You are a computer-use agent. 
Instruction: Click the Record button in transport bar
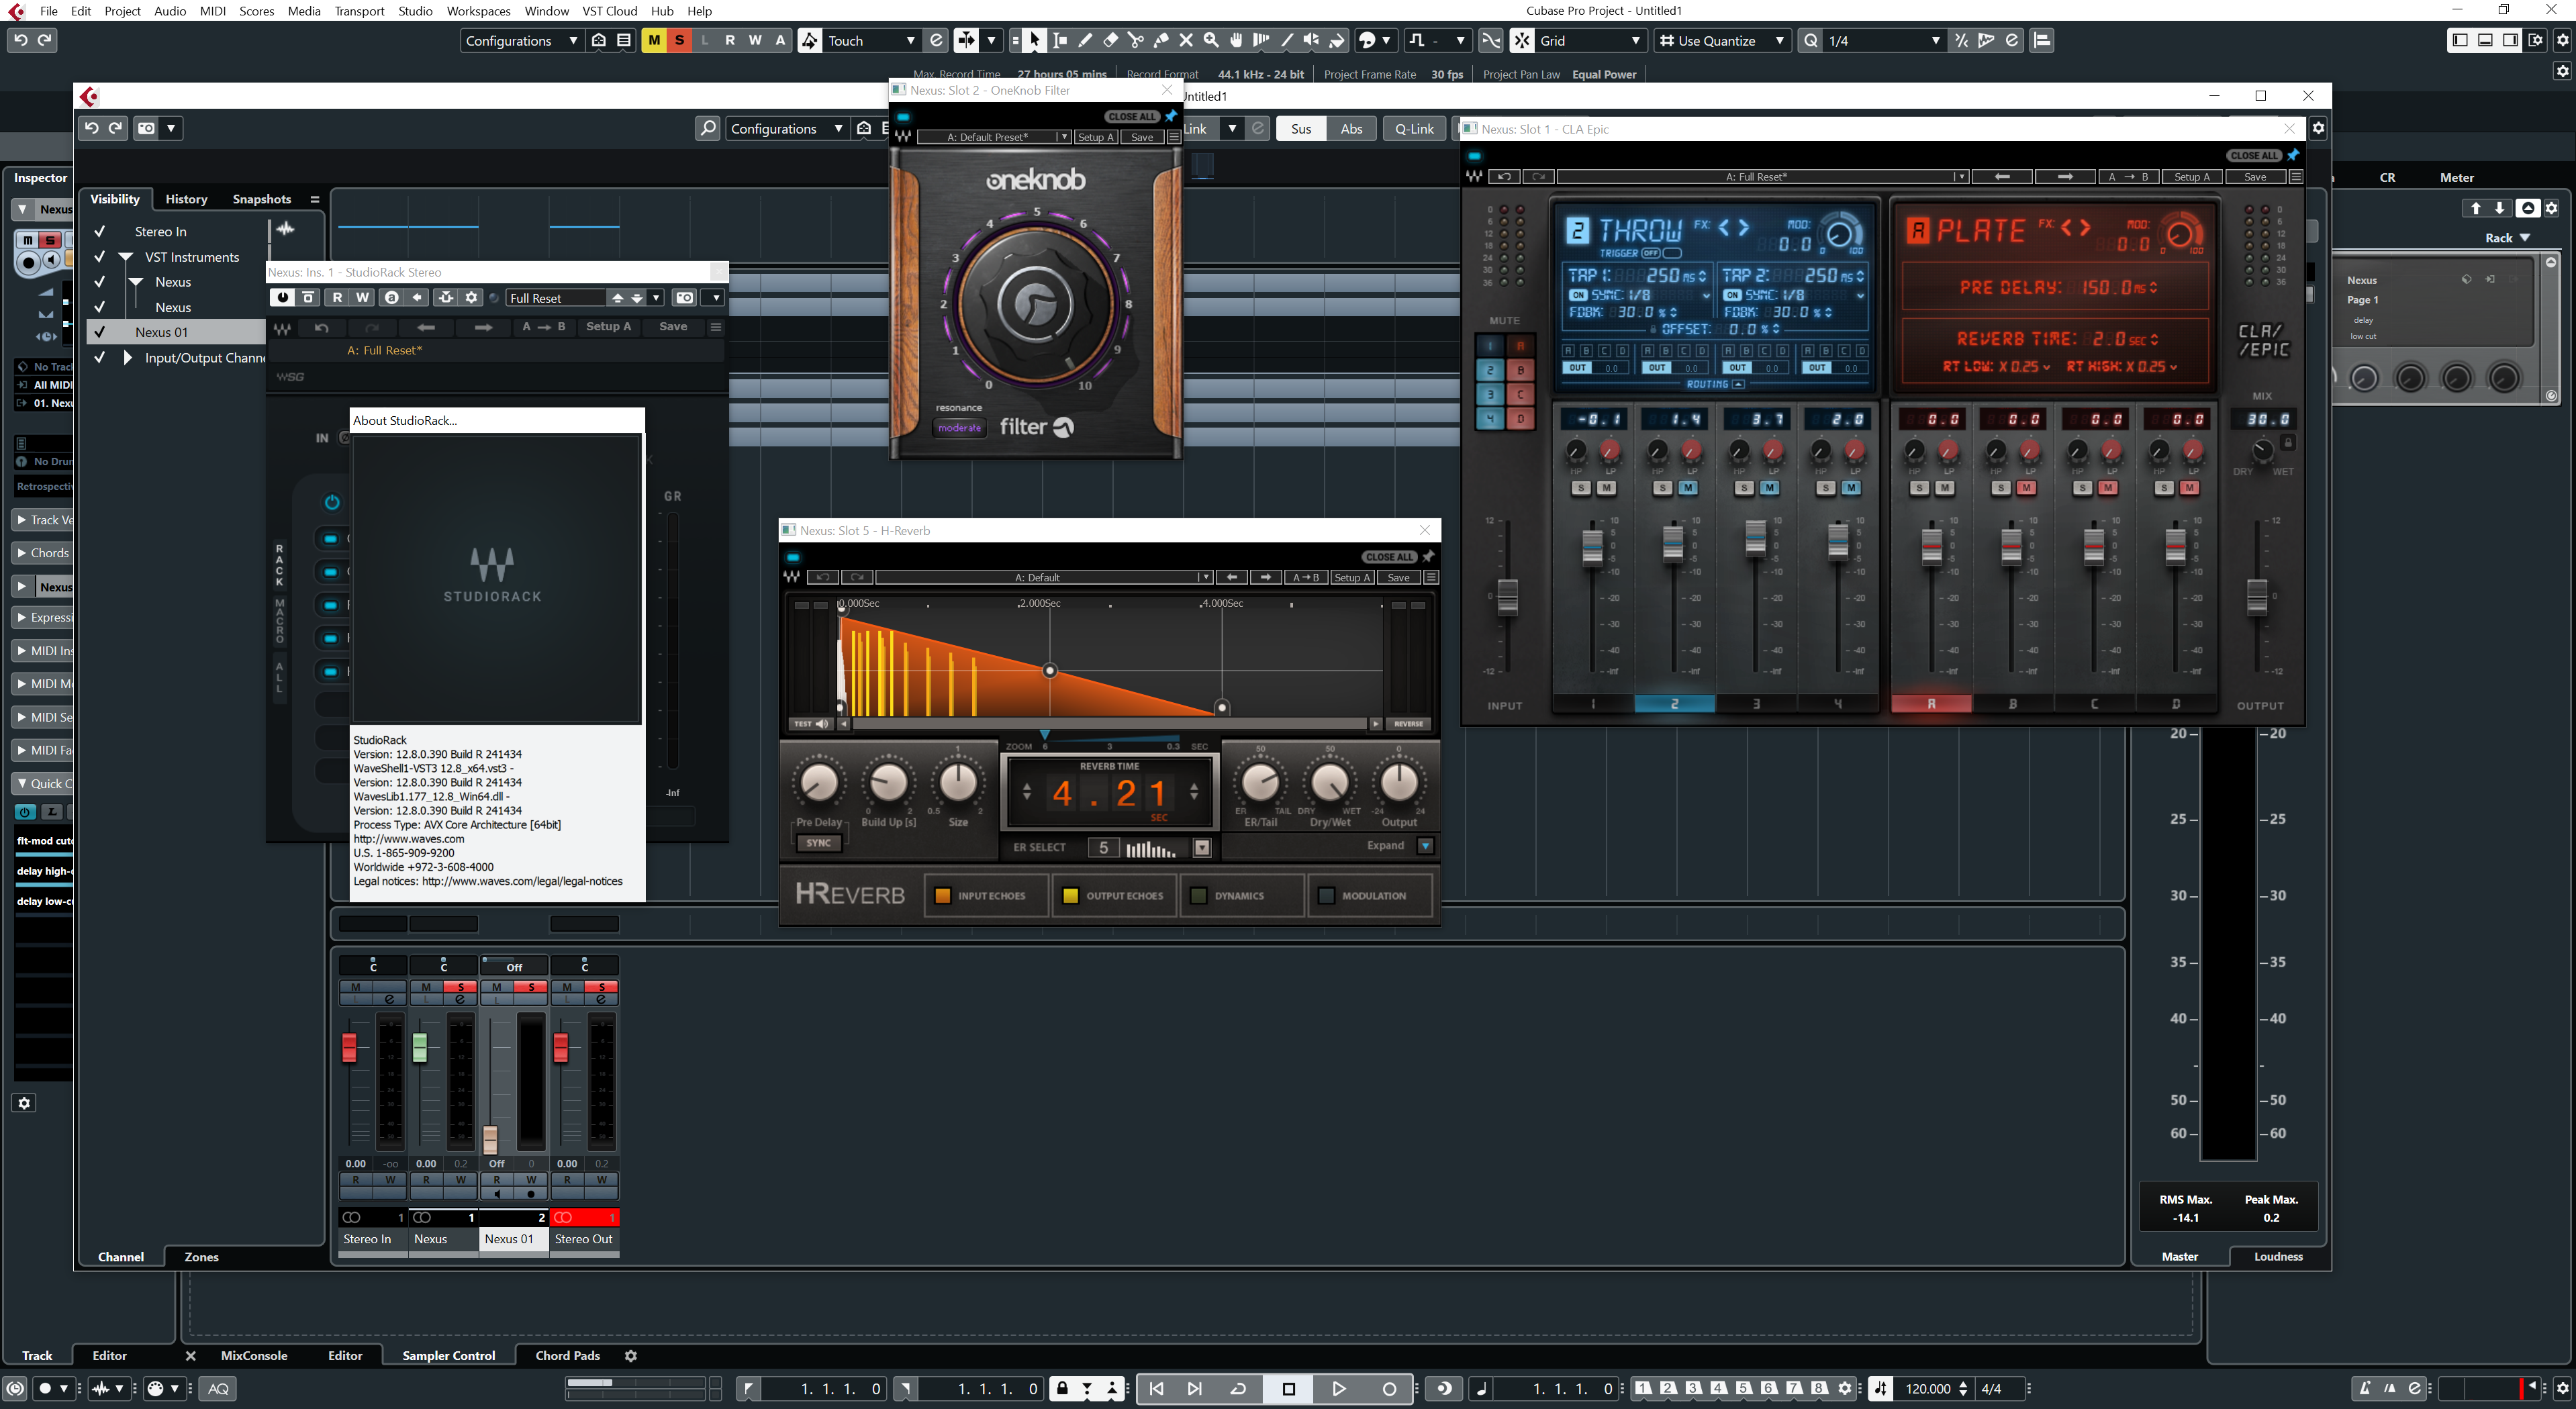[1389, 1388]
